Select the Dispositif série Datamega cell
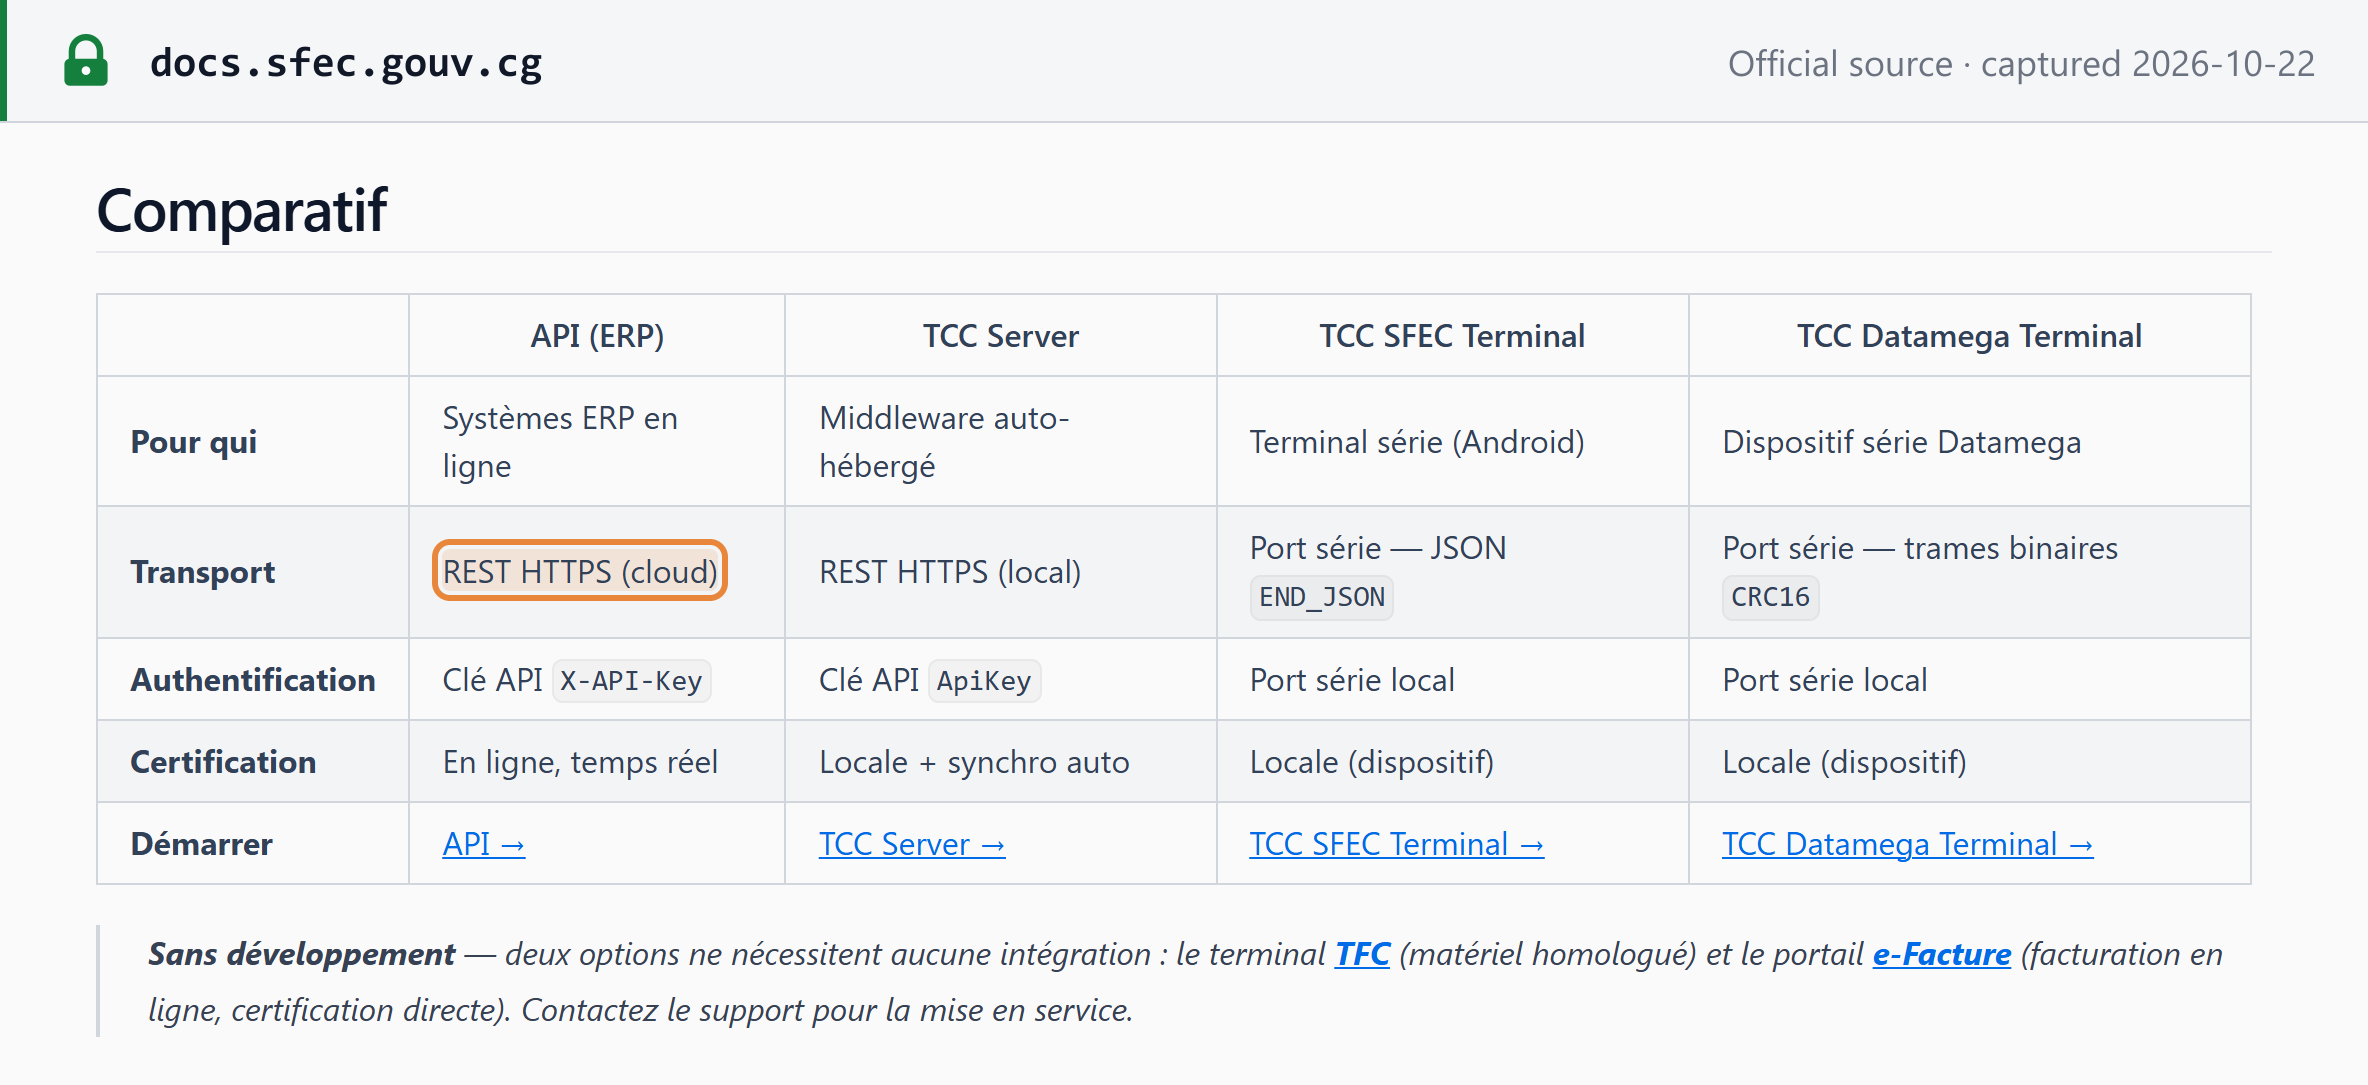 coord(1970,442)
